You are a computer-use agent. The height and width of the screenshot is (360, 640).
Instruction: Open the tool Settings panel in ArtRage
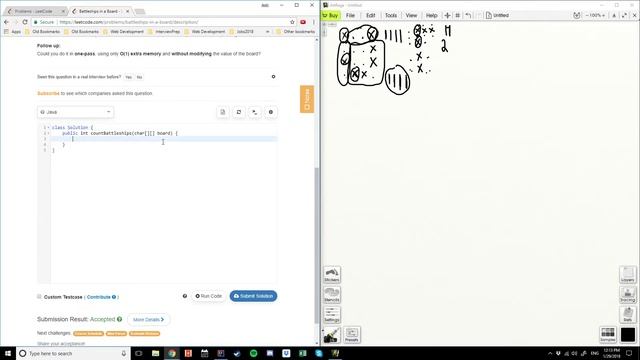(x=332, y=315)
